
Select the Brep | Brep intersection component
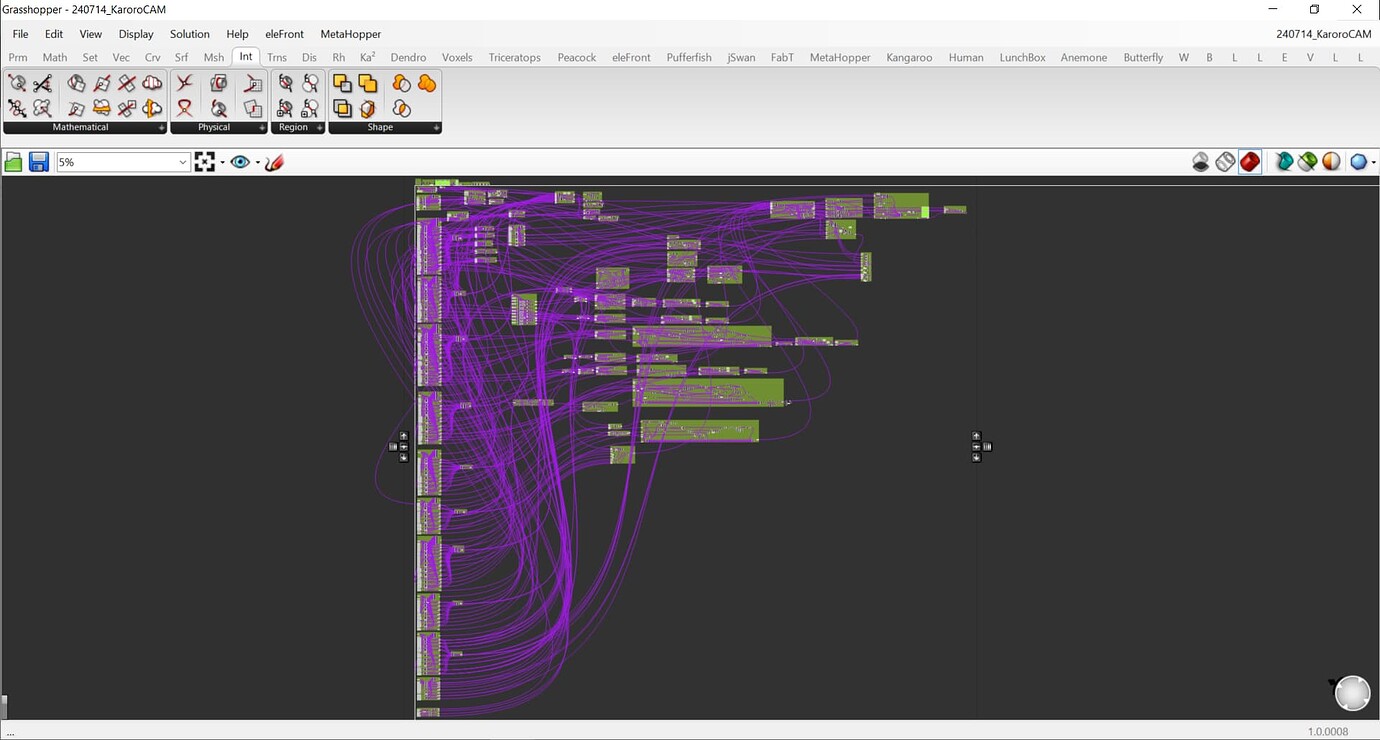point(218,83)
